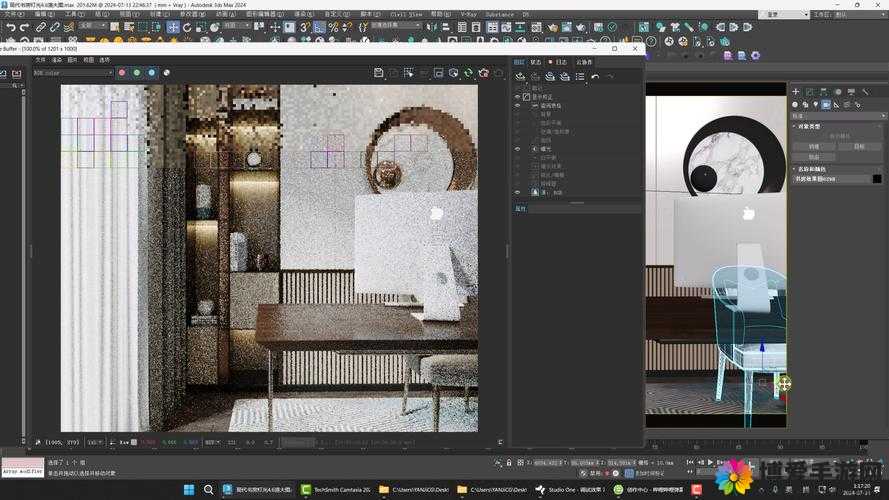Click the top-left button under Object Type rollout
Image resolution: width=889 pixels, height=500 pixels.
coord(814,146)
